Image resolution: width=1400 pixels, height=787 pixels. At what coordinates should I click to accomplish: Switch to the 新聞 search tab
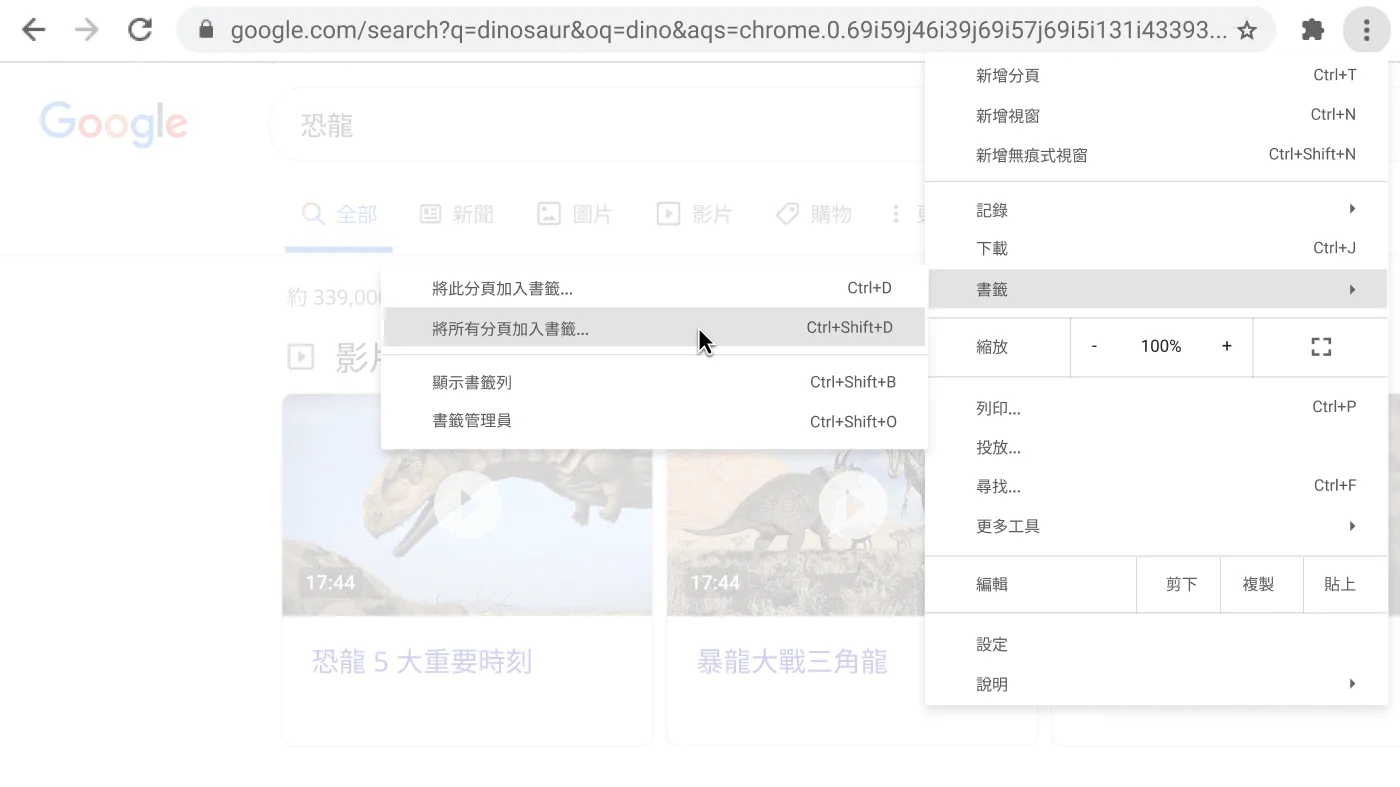pos(456,213)
